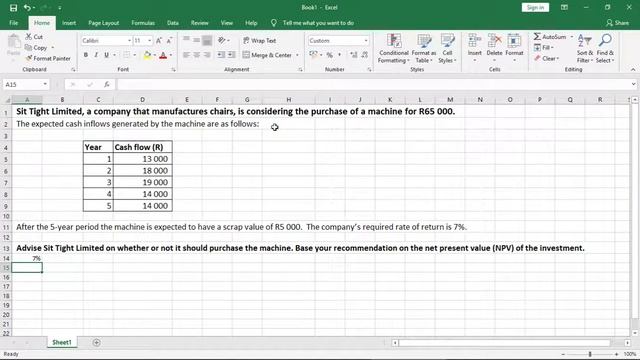The height and width of the screenshot is (360, 640).
Task: Click the Save icon in title bar
Action: (x=13, y=8)
